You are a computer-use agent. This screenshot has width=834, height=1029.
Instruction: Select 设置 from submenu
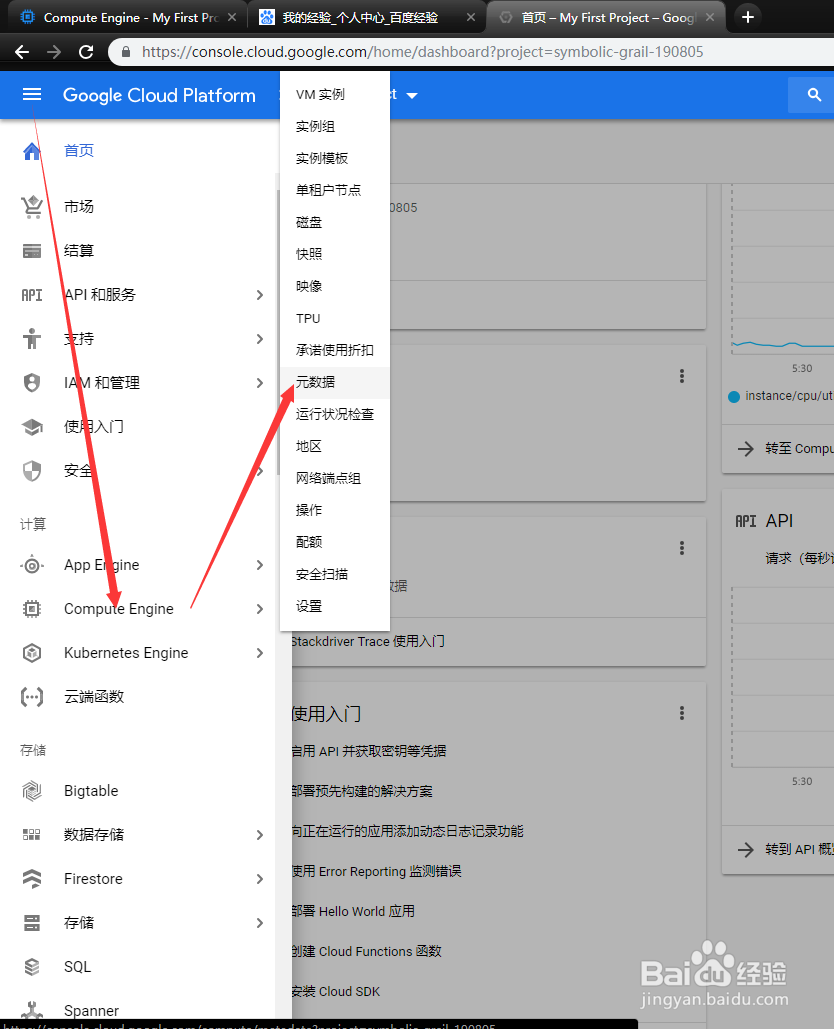click(335, 606)
